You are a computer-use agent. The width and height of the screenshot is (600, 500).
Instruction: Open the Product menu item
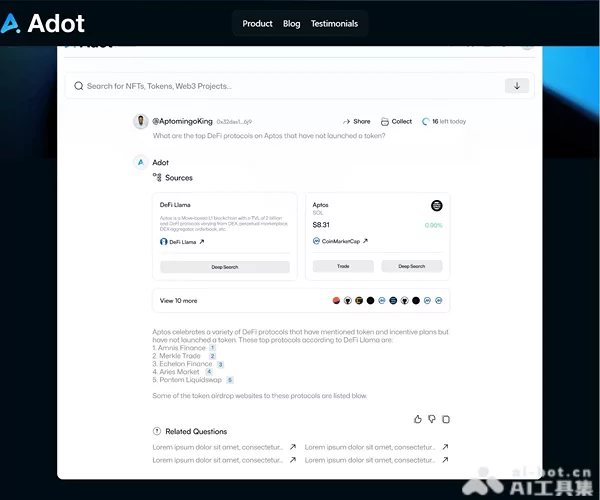coord(257,24)
